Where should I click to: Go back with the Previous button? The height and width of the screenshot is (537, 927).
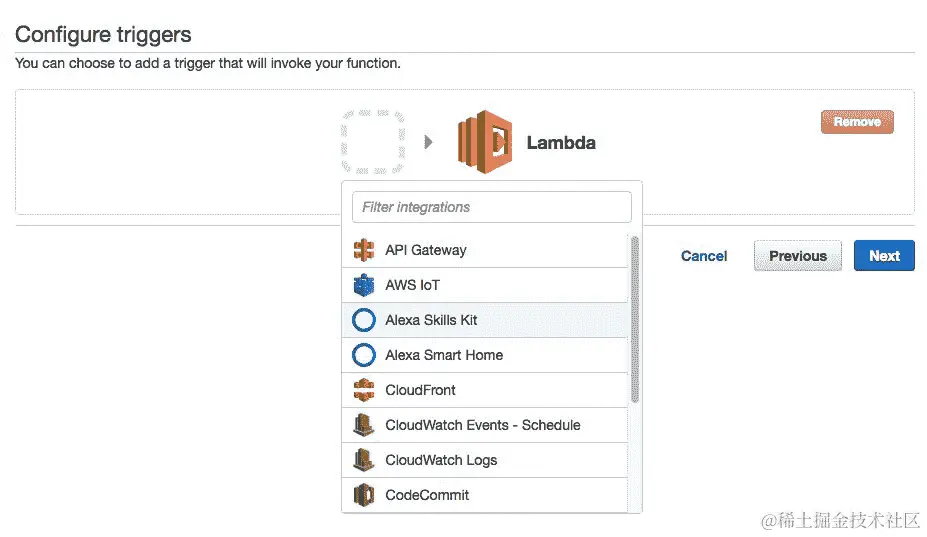coord(797,256)
